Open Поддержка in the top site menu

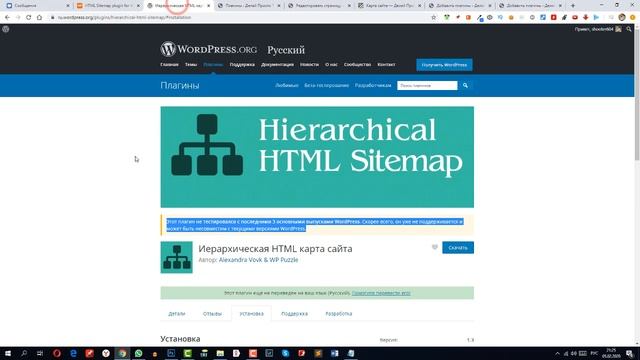242,64
